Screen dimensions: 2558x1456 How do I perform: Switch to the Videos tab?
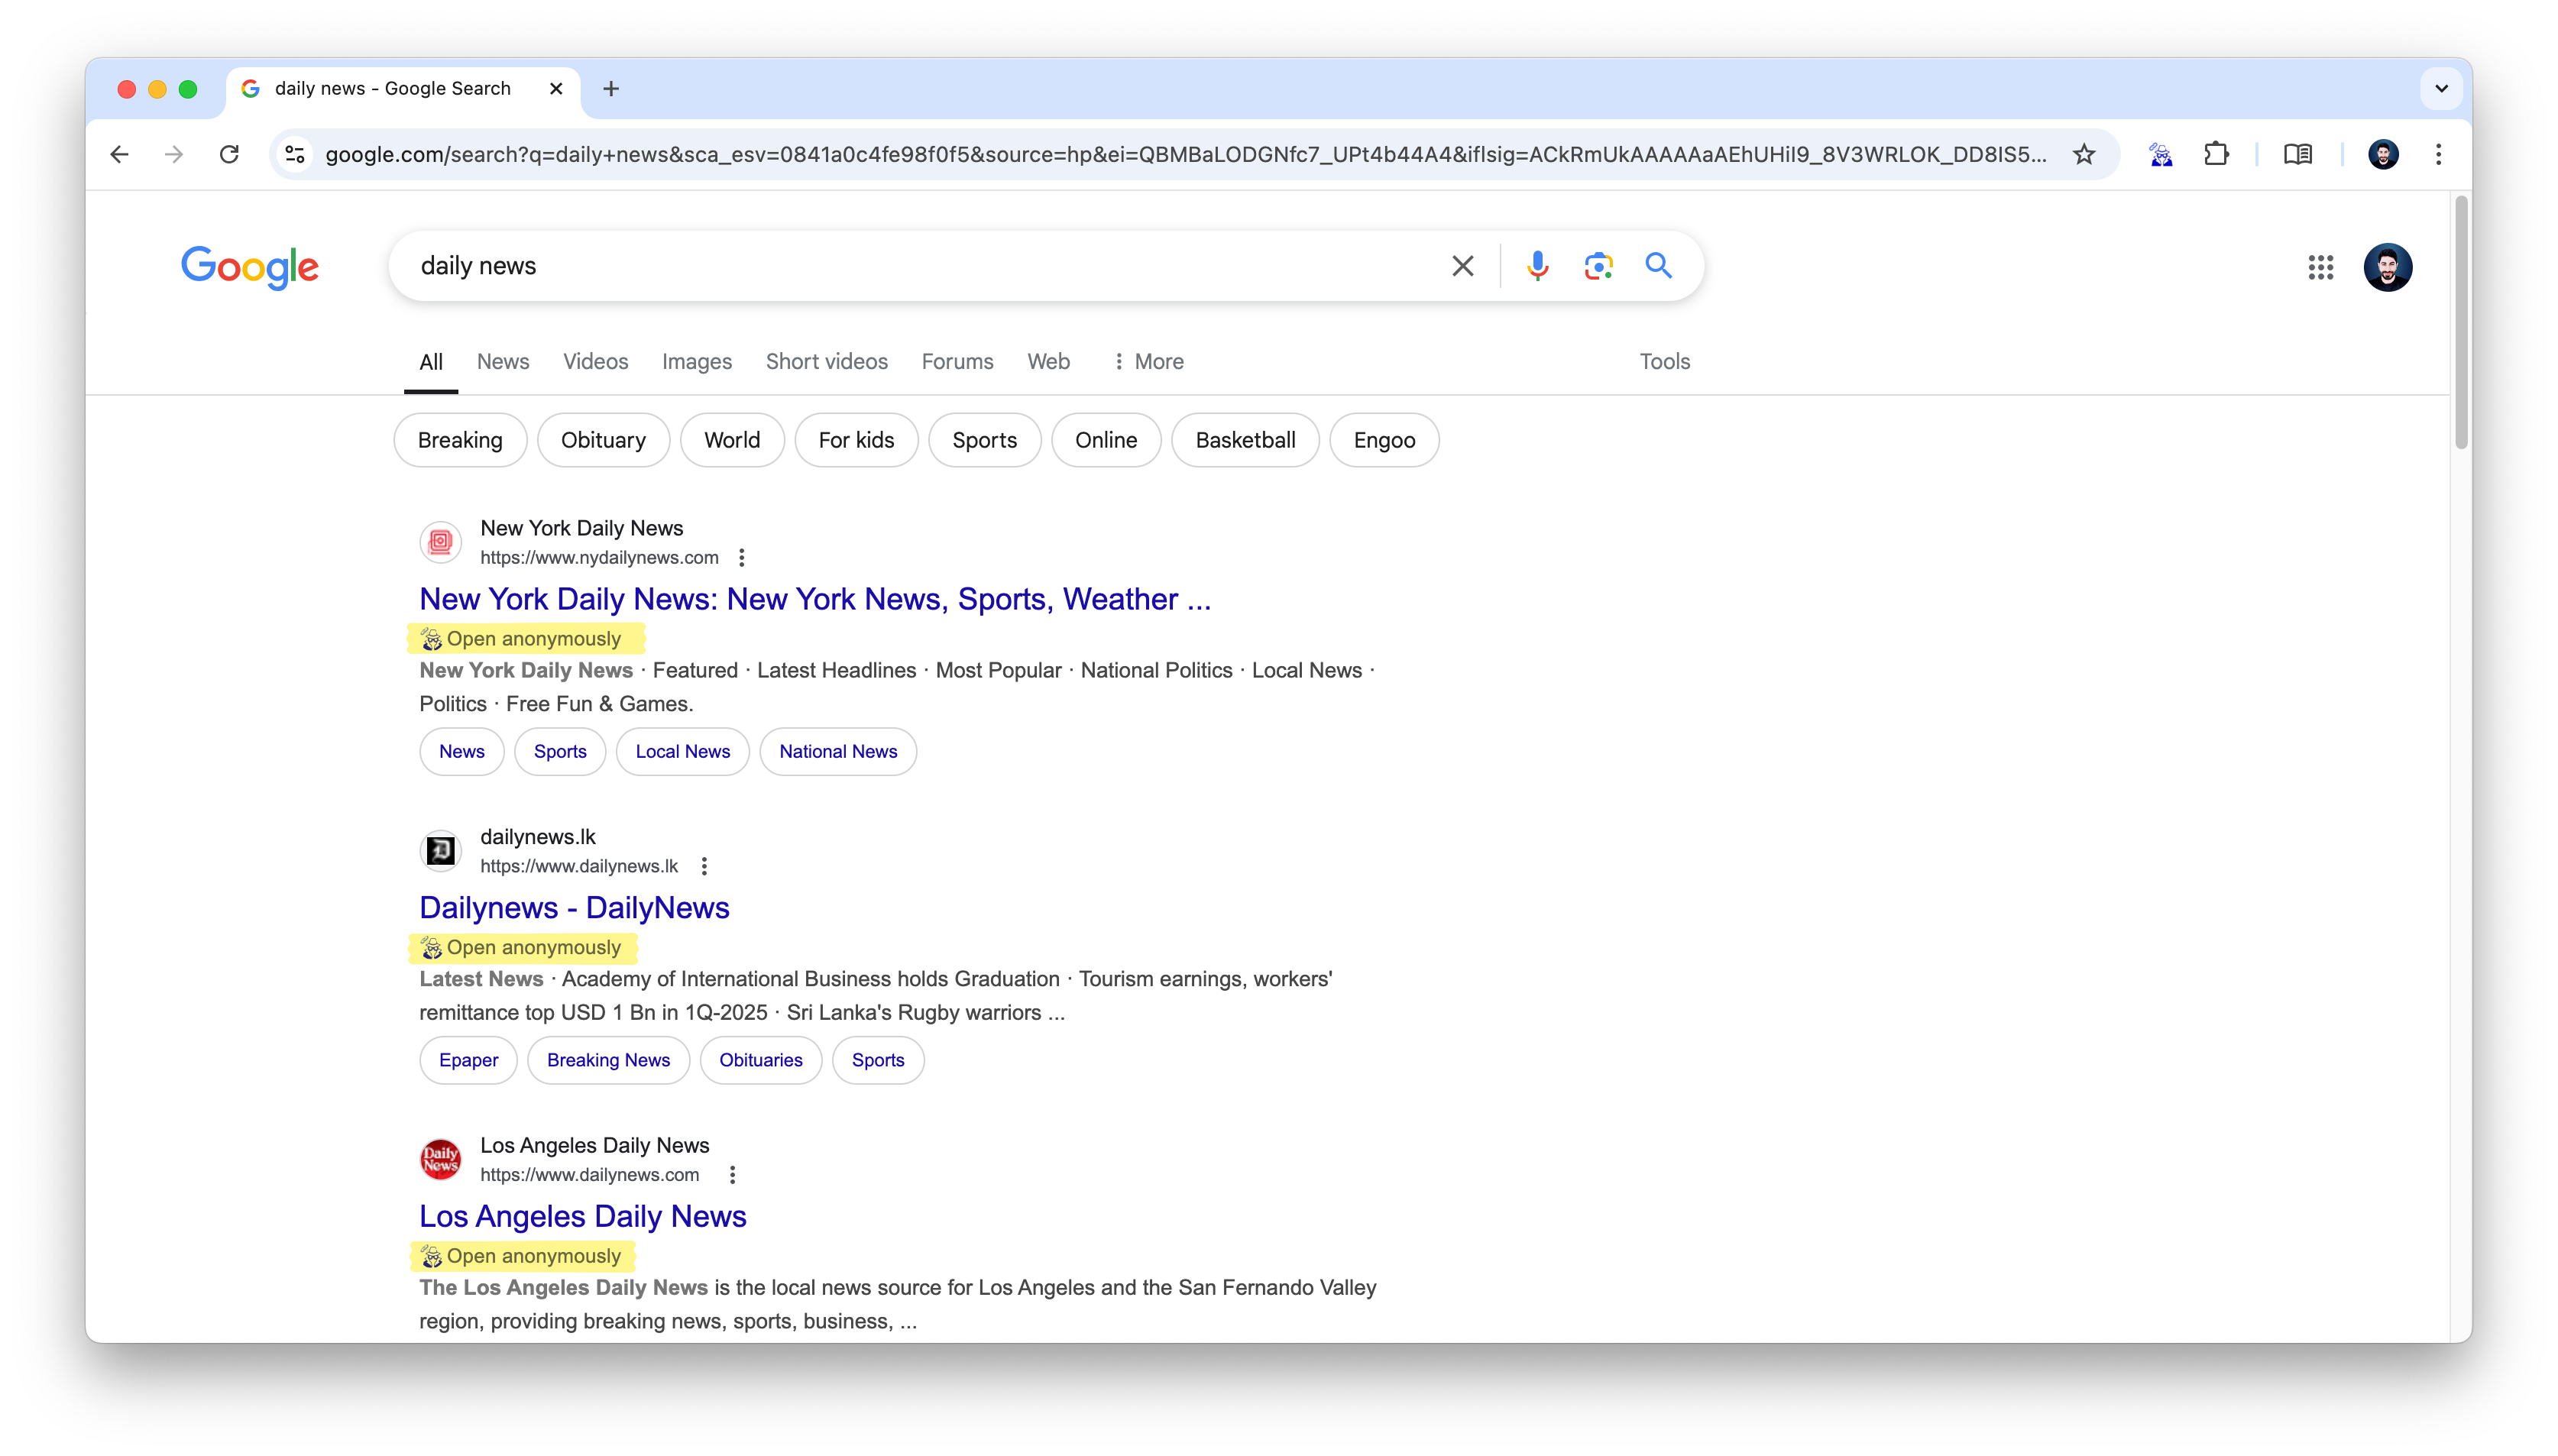click(595, 362)
